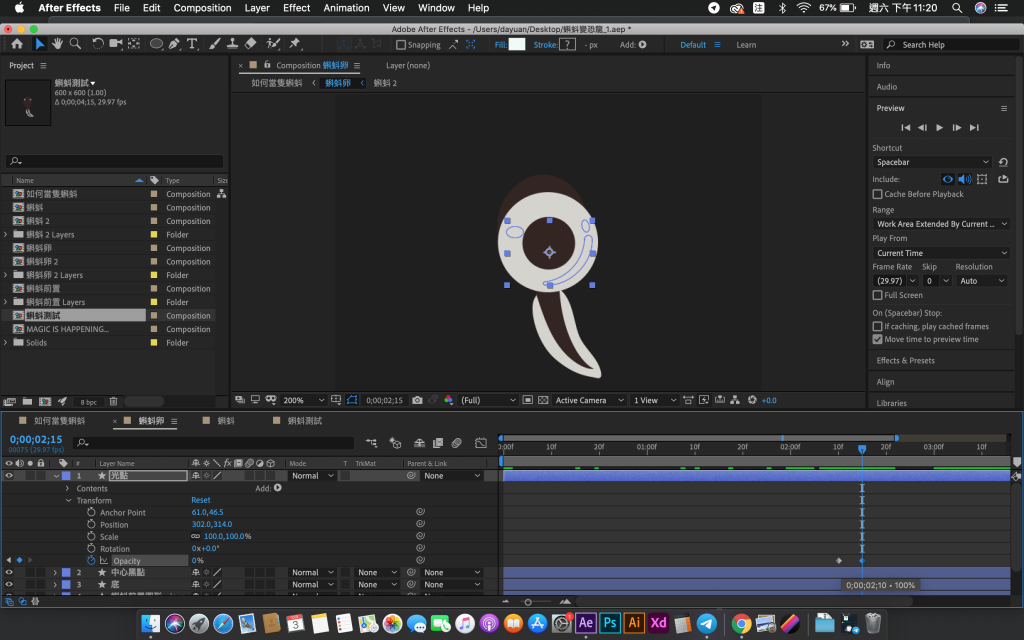The width and height of the screenshot is (1024, 640).
Task: Switch to the 蝌蚪測試 timeline tab
Action: tap(305, 421)
